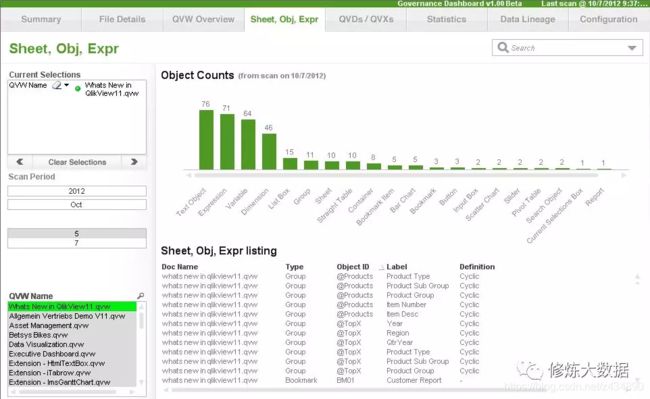Select day 5 in the scan list

[x=77, y=234]
